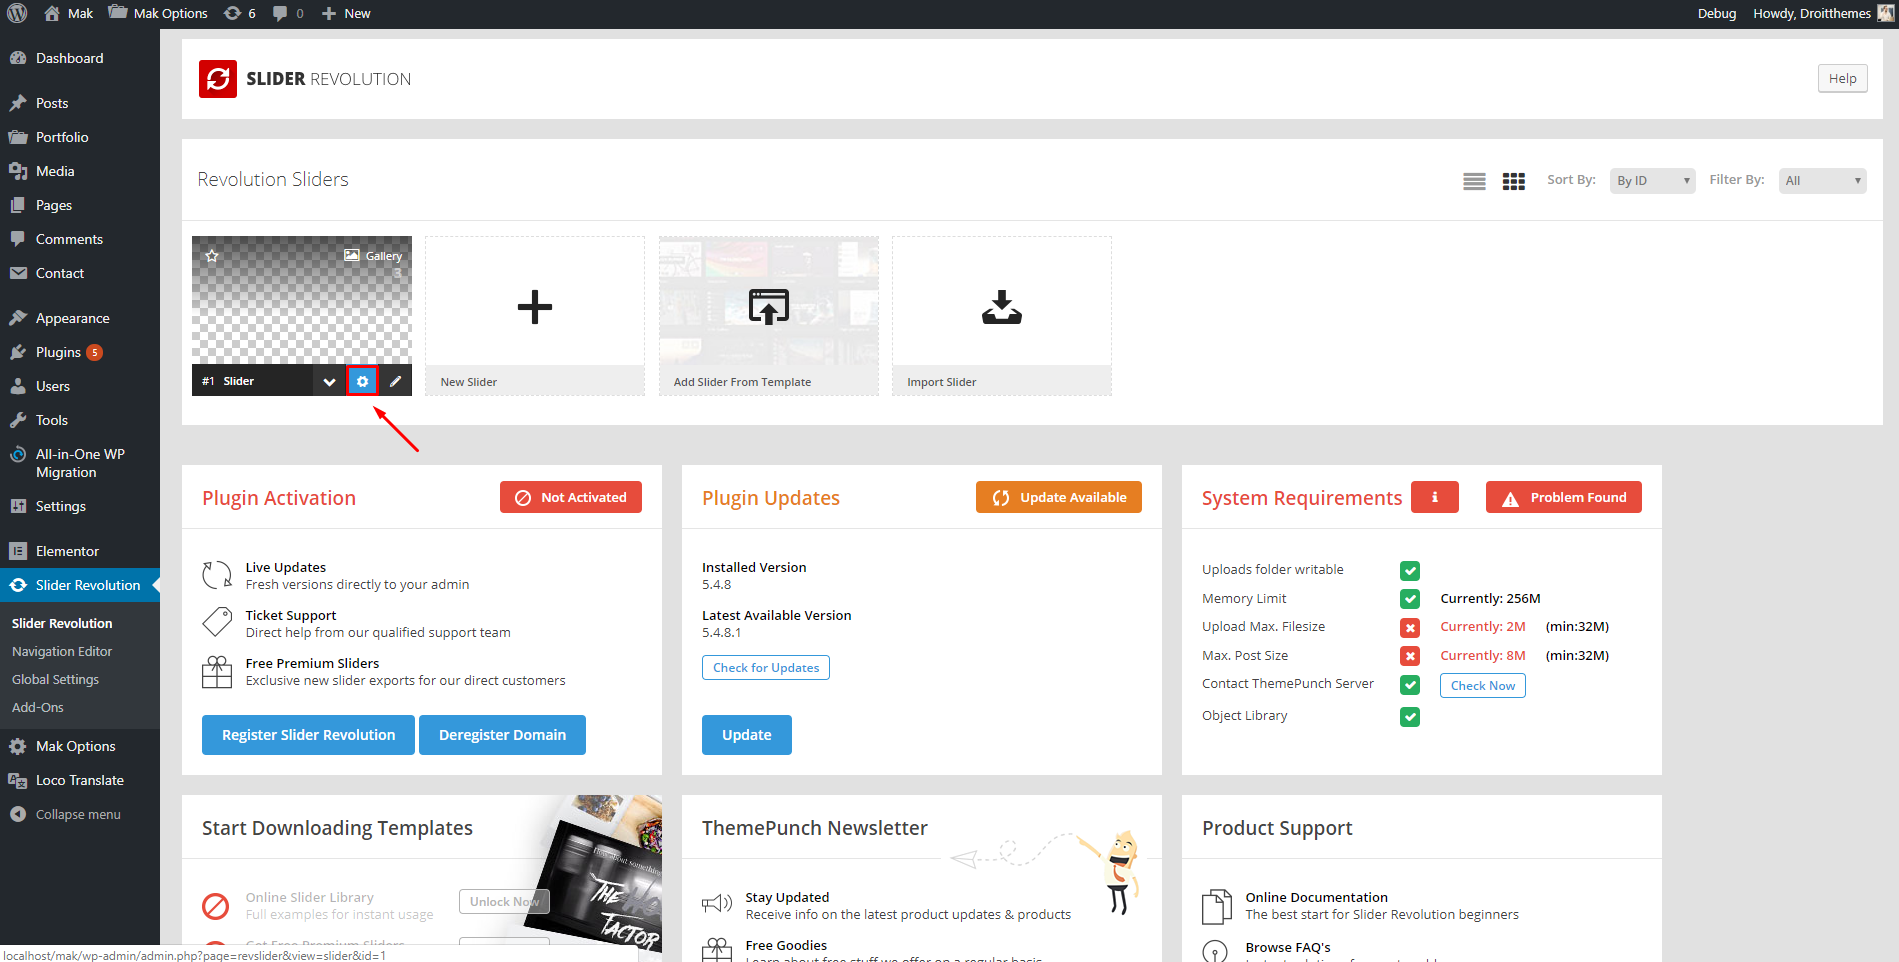Screen dimensions: 1899x962
Task: Open the Portfolio menu item
Action: tap(80, 137)
